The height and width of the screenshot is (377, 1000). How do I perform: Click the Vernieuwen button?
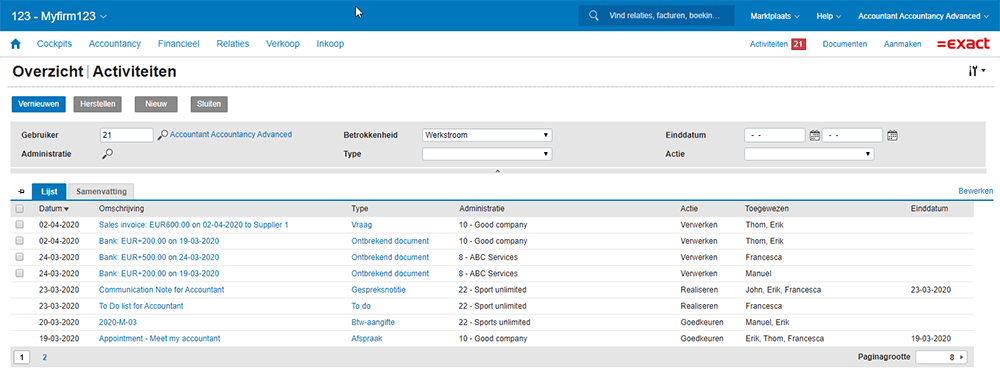tap(39, 104)
